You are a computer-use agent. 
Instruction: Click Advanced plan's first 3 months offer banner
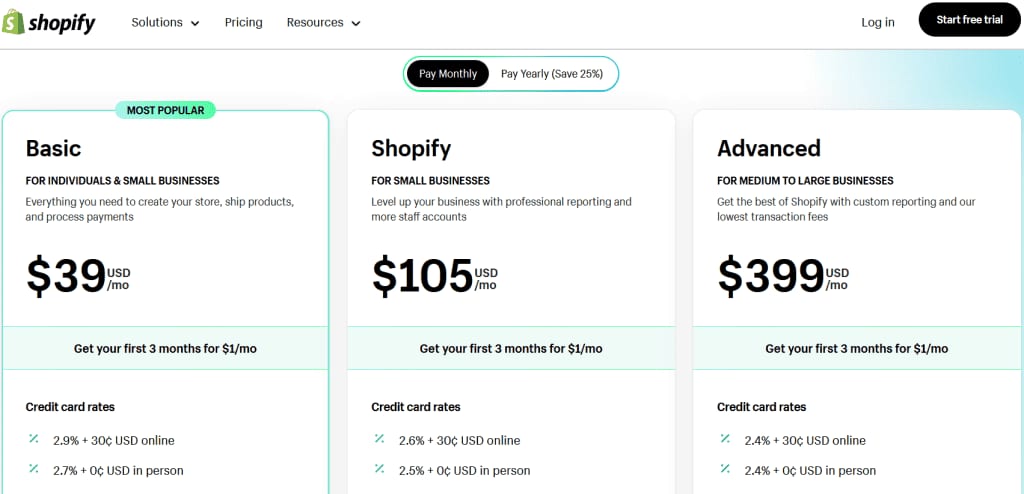856,348
